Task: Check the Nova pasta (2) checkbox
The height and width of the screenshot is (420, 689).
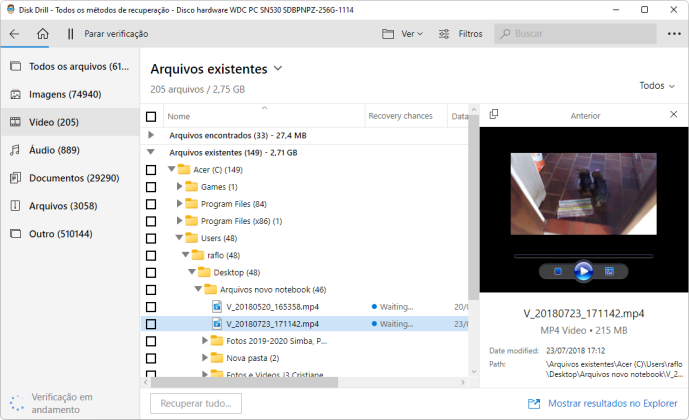Action: tap(151, 358)
